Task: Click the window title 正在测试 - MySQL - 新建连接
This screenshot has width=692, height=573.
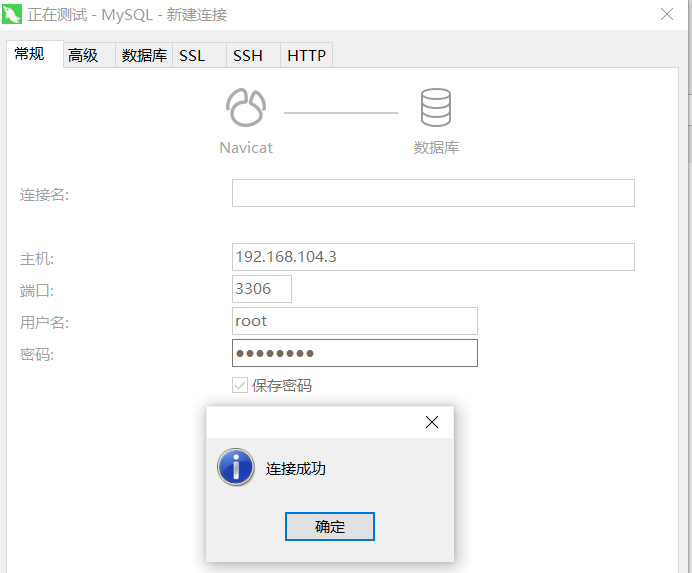Action: coord(127,15)
